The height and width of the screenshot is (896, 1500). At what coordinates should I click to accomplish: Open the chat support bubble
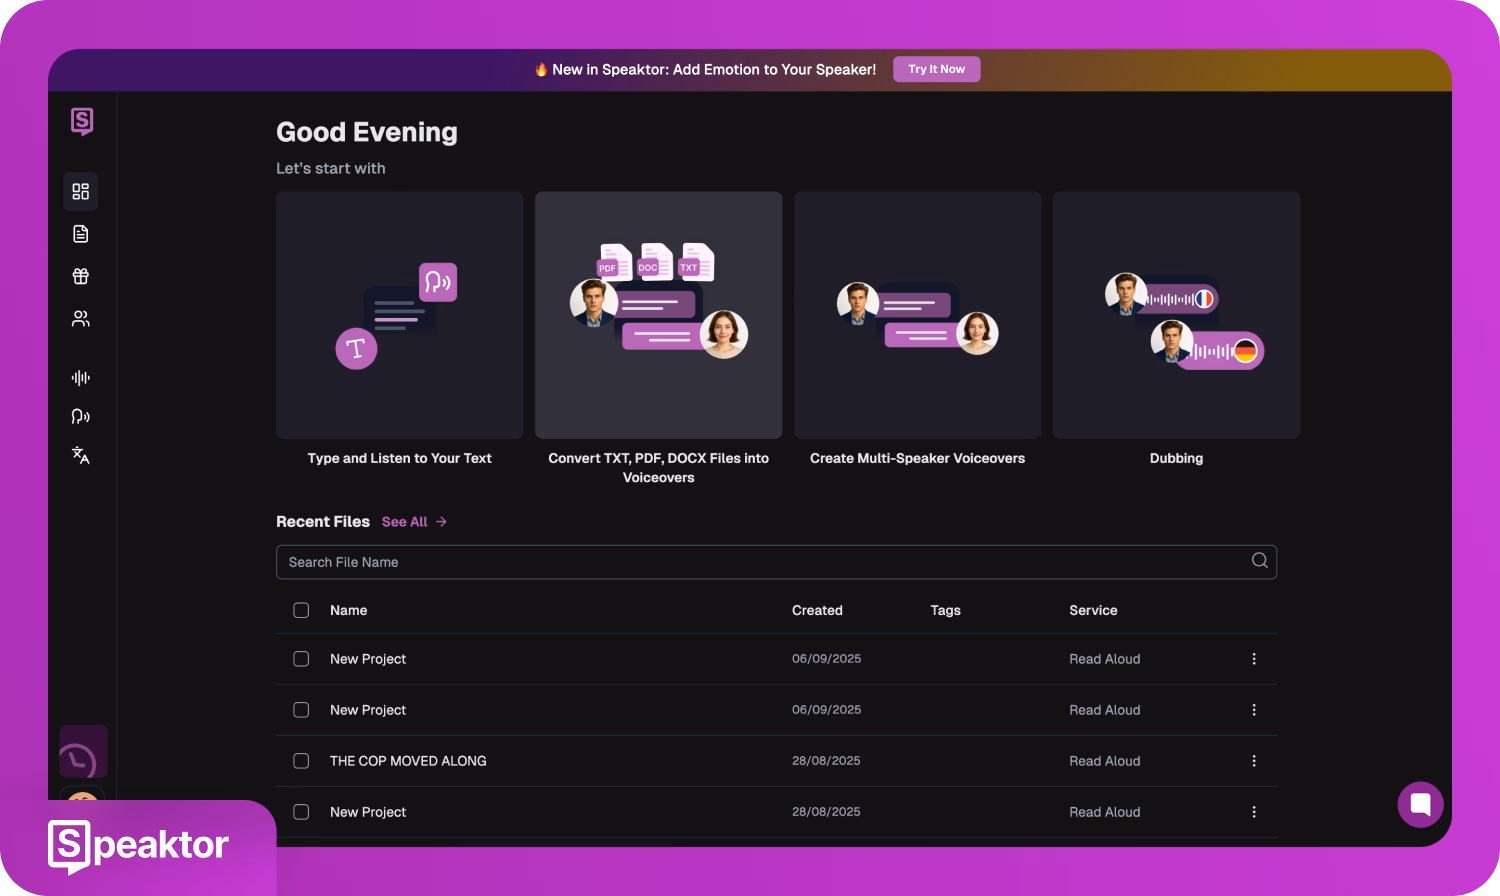[1420, 804]
